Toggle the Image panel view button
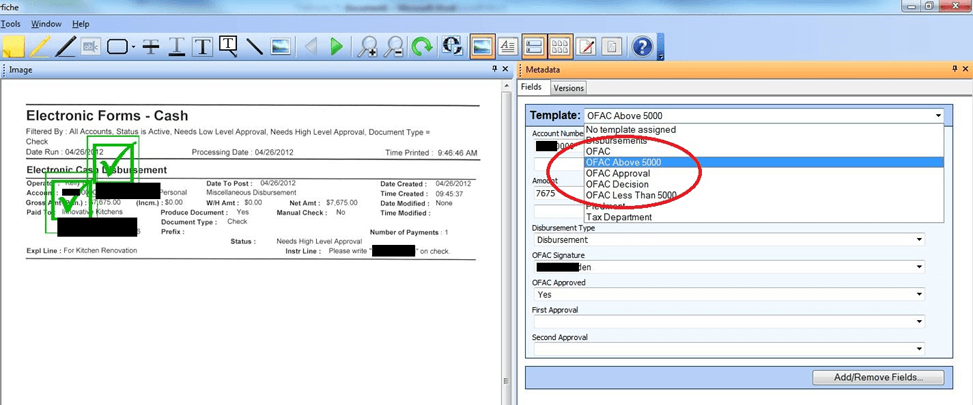Screen dimensions: 973x405 pos(482,47)
